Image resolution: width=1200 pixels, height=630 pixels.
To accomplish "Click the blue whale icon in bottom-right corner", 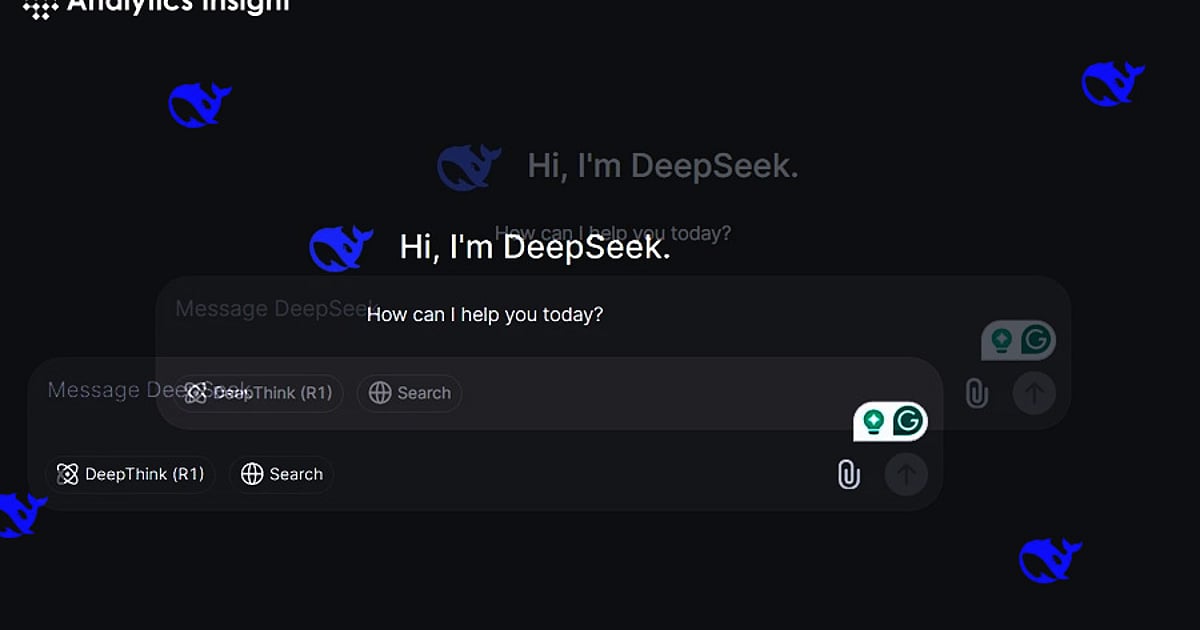I will coord(1050,558).
